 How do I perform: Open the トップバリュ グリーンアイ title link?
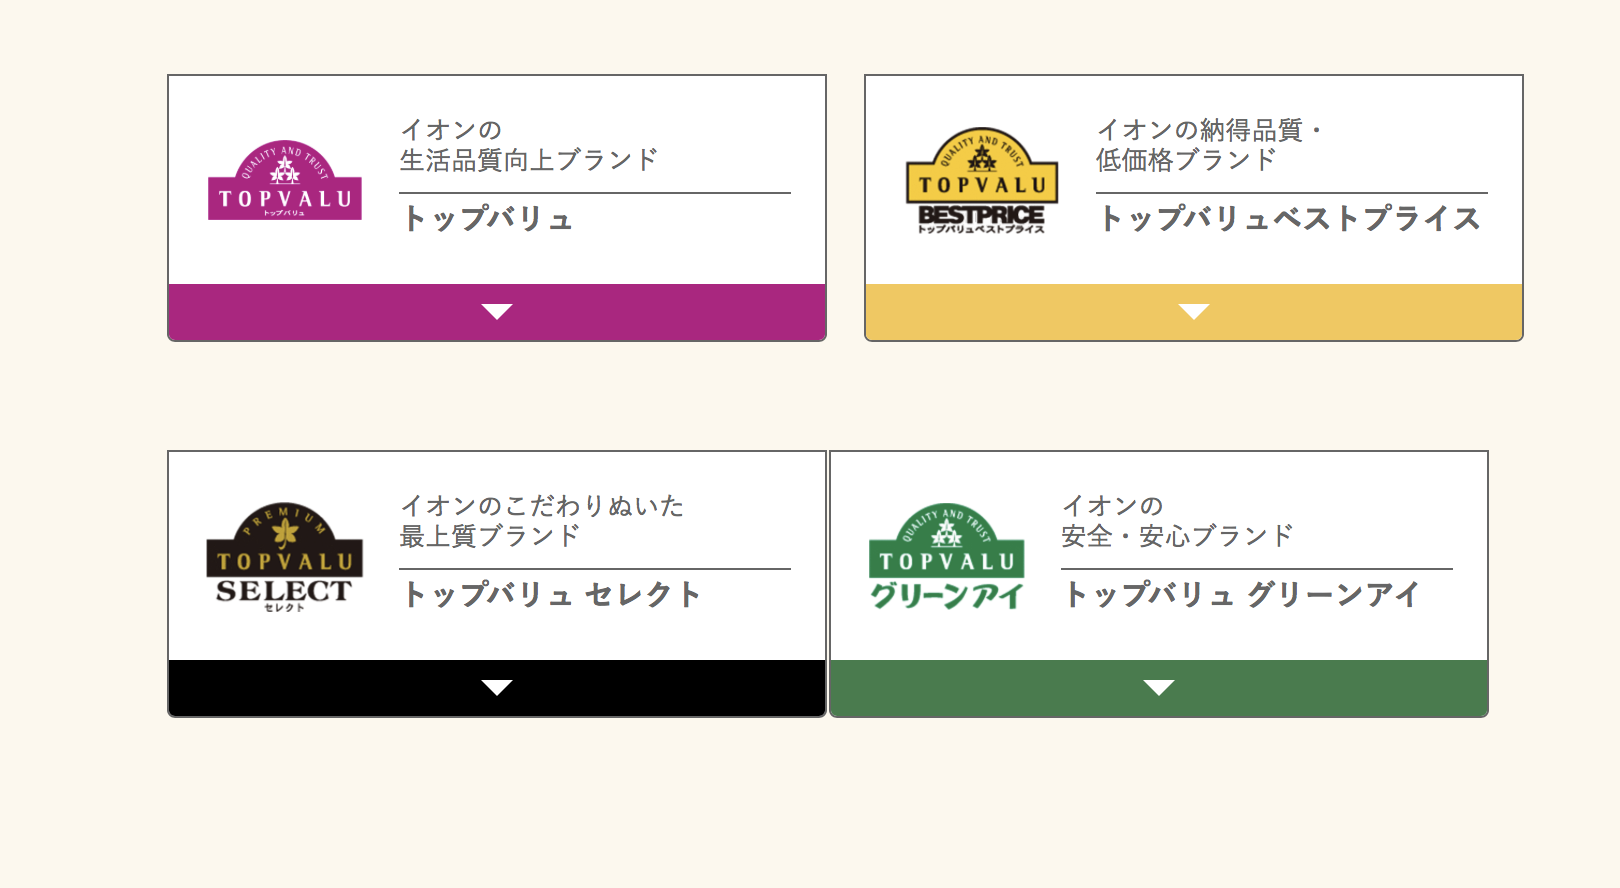(x=1241, y=594)
